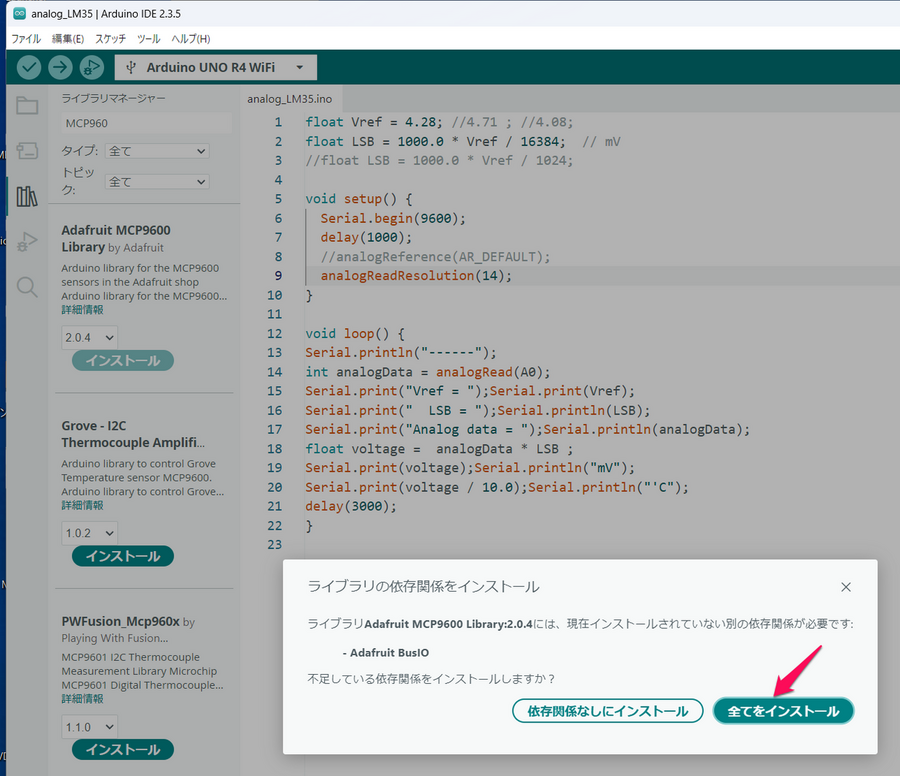Close the dependency install dialog
The image size is (900, 776).
coord(845,587)
